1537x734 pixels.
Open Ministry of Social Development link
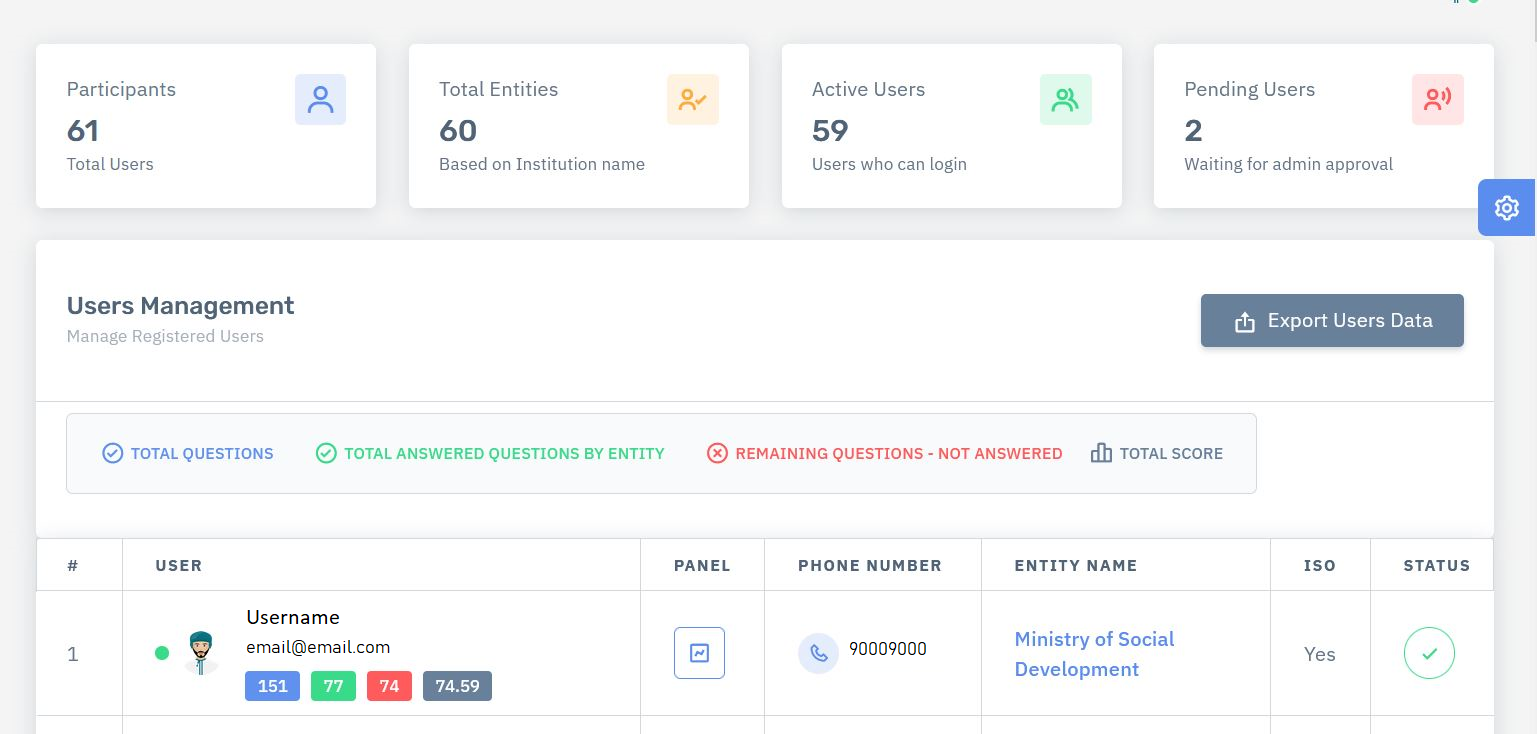[1094, 654]
